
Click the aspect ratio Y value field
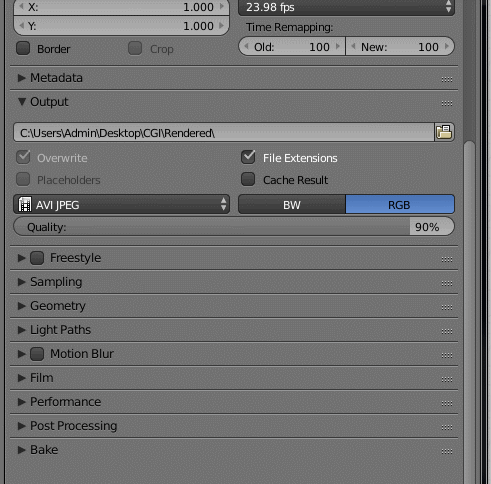tap(121, 26)
